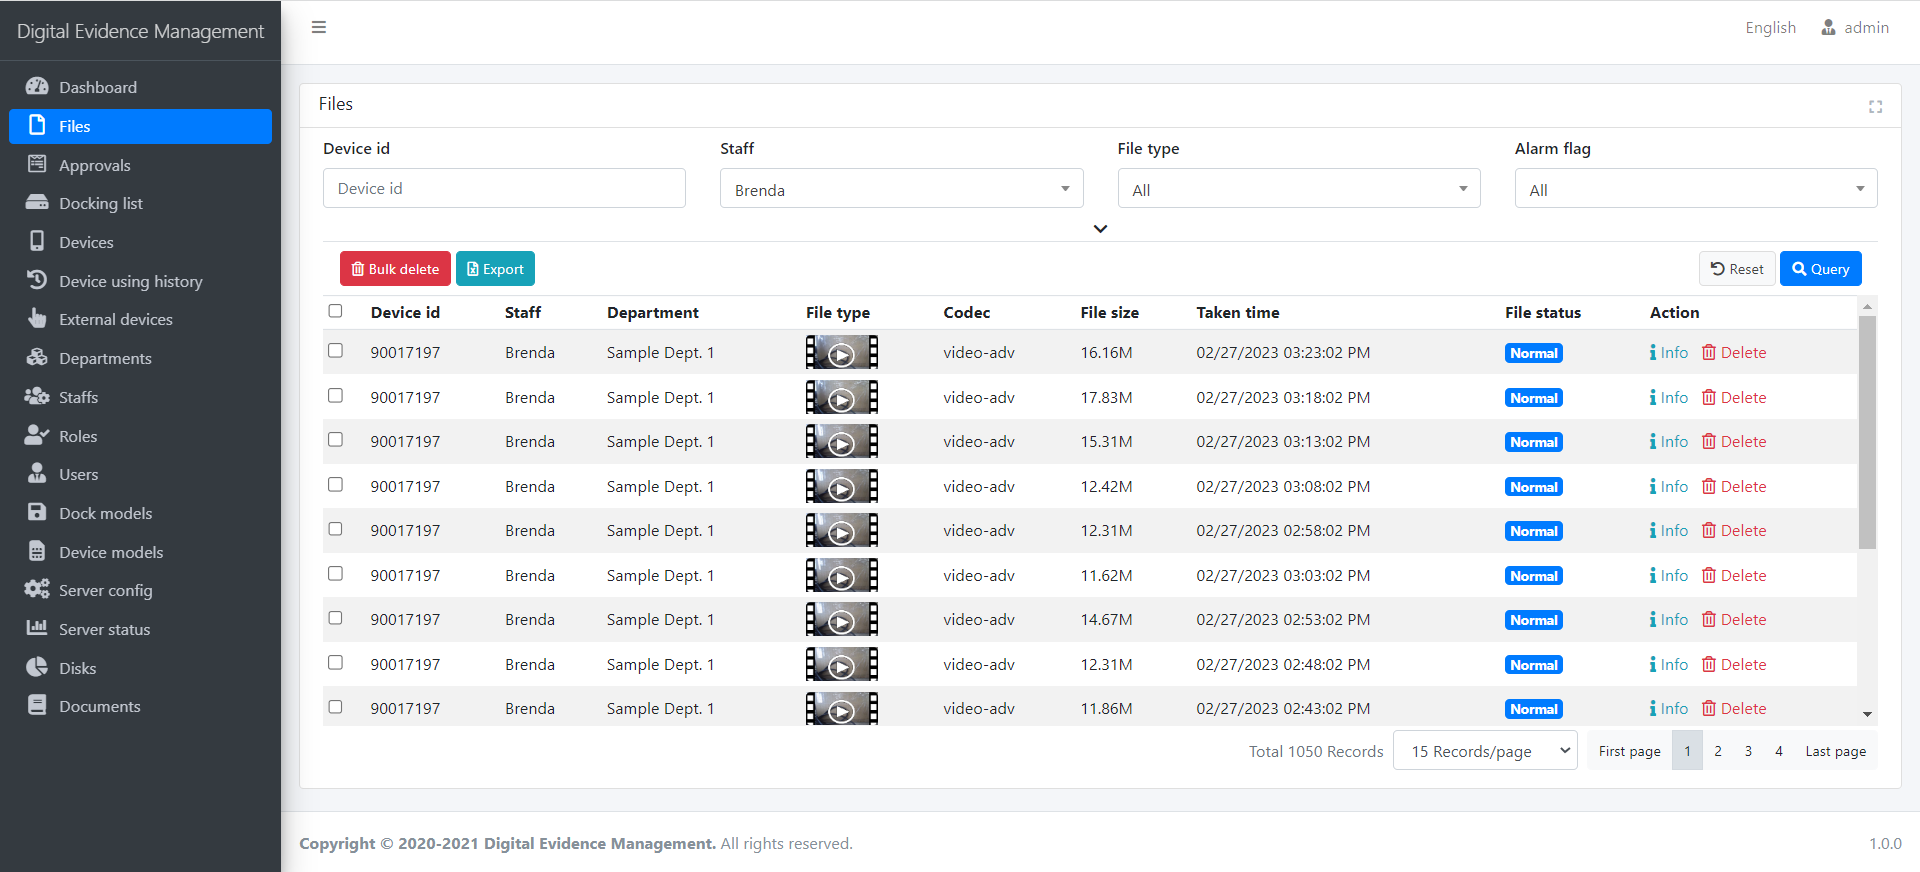Expand more filters with the chevron arrow

1100,229
